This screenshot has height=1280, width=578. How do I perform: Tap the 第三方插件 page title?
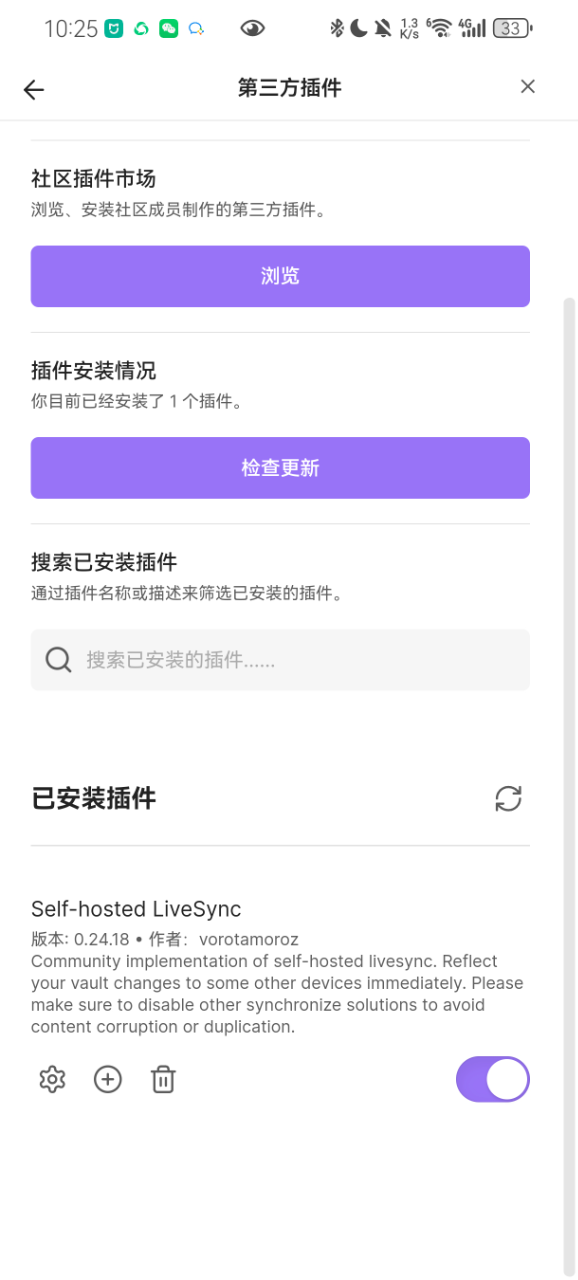point(290,88)
